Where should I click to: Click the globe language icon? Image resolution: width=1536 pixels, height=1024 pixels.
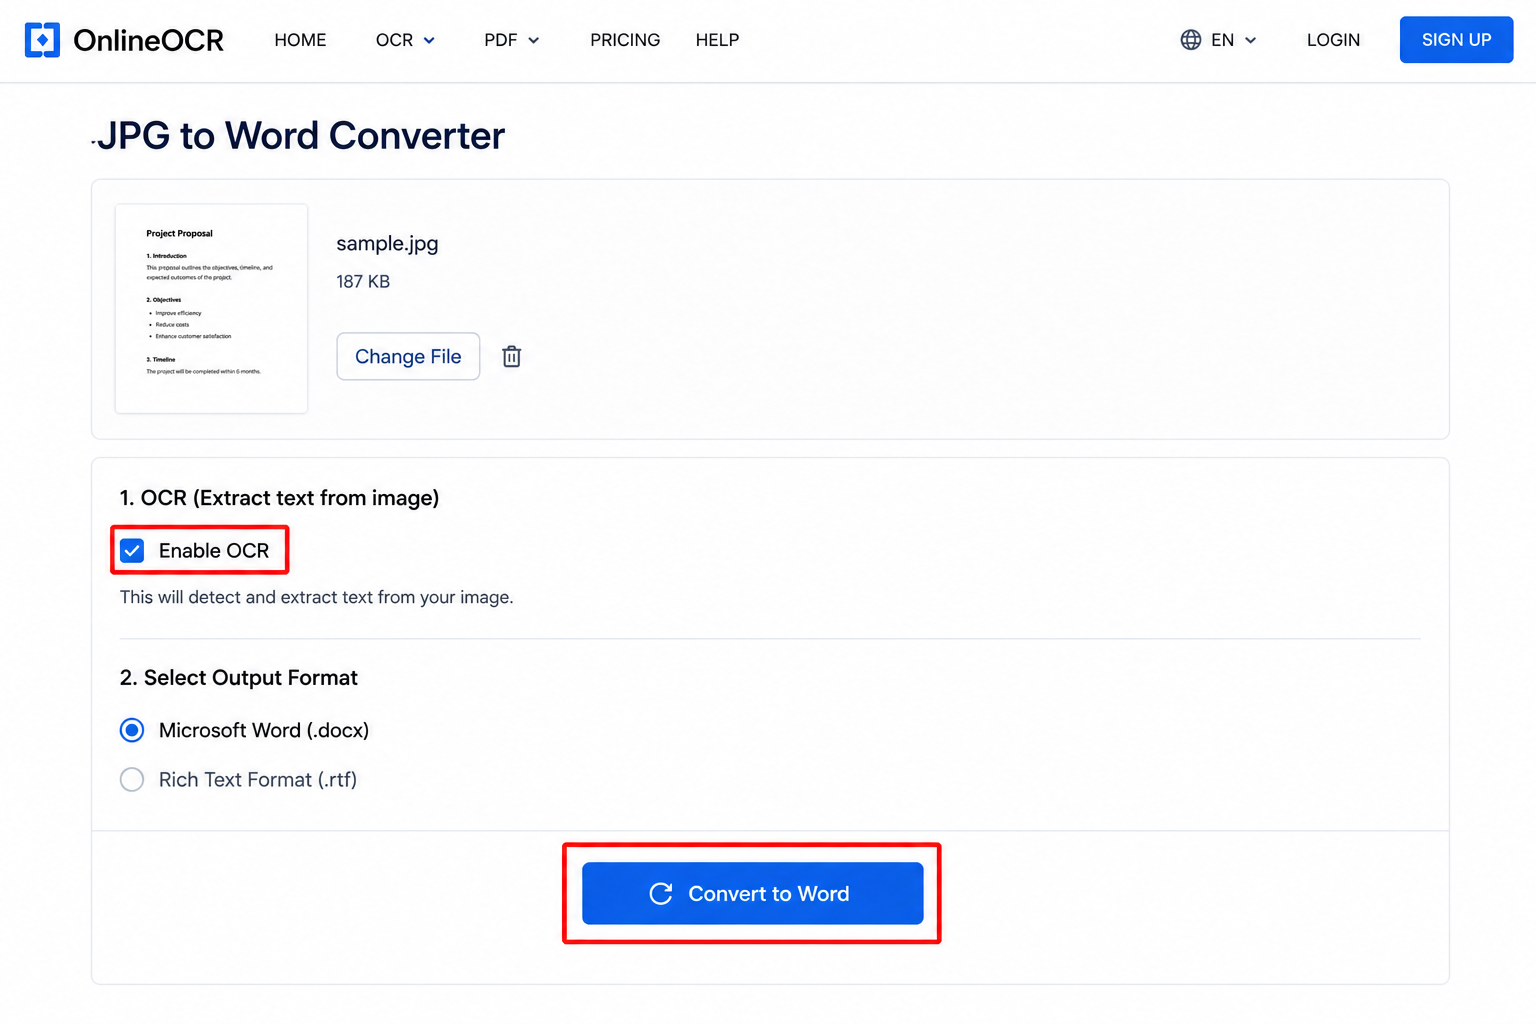[1190, 40]
